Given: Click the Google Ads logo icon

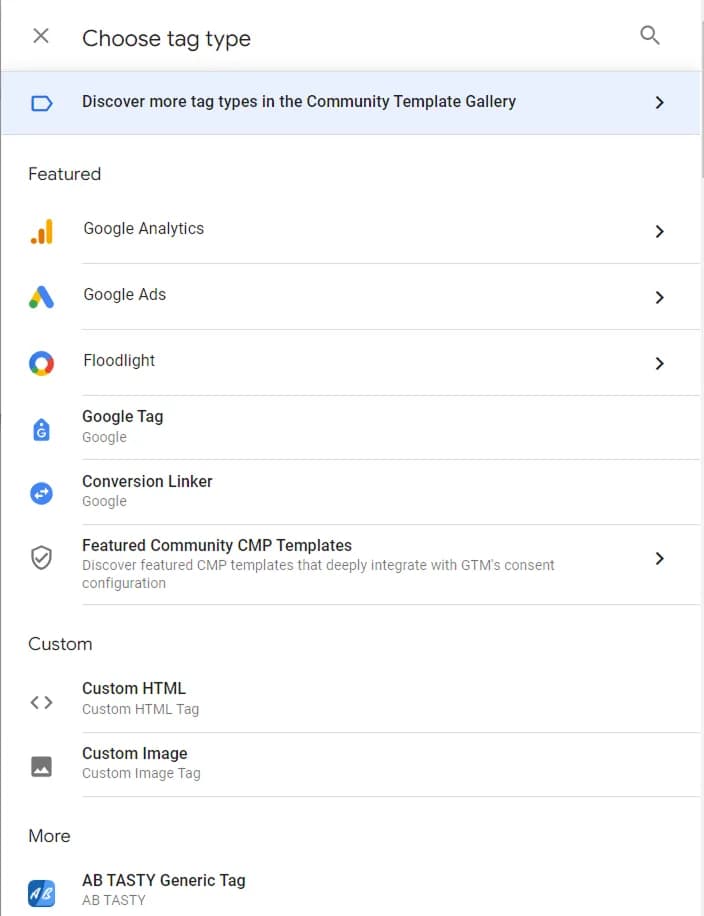Looking at the screenshot, I should pyautogui.click(x=41, y=297).
